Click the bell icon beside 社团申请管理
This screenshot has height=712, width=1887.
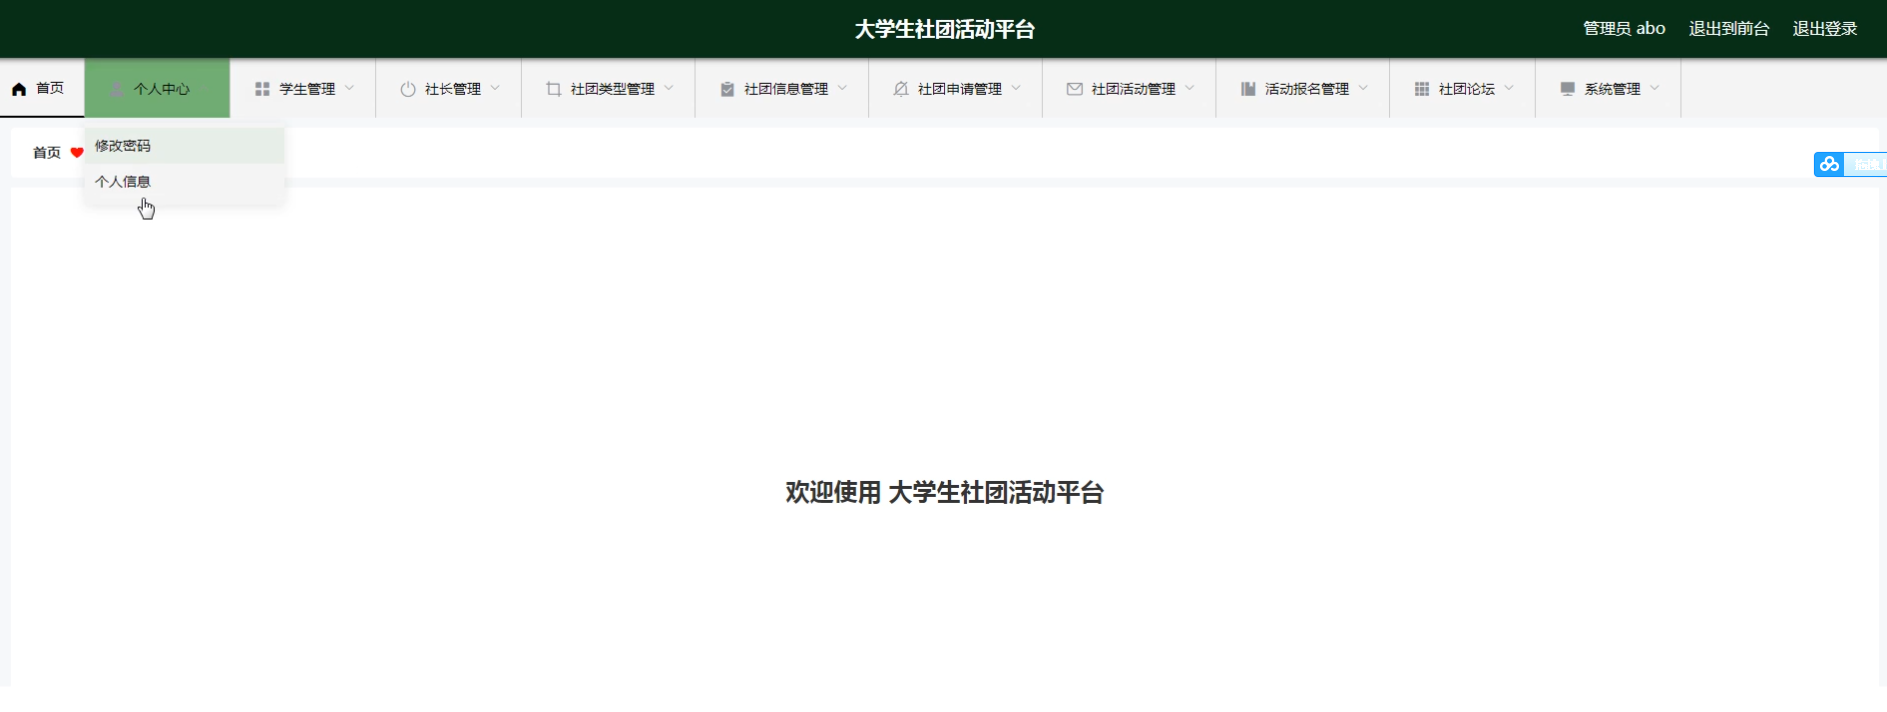click(x=901, y=89)
